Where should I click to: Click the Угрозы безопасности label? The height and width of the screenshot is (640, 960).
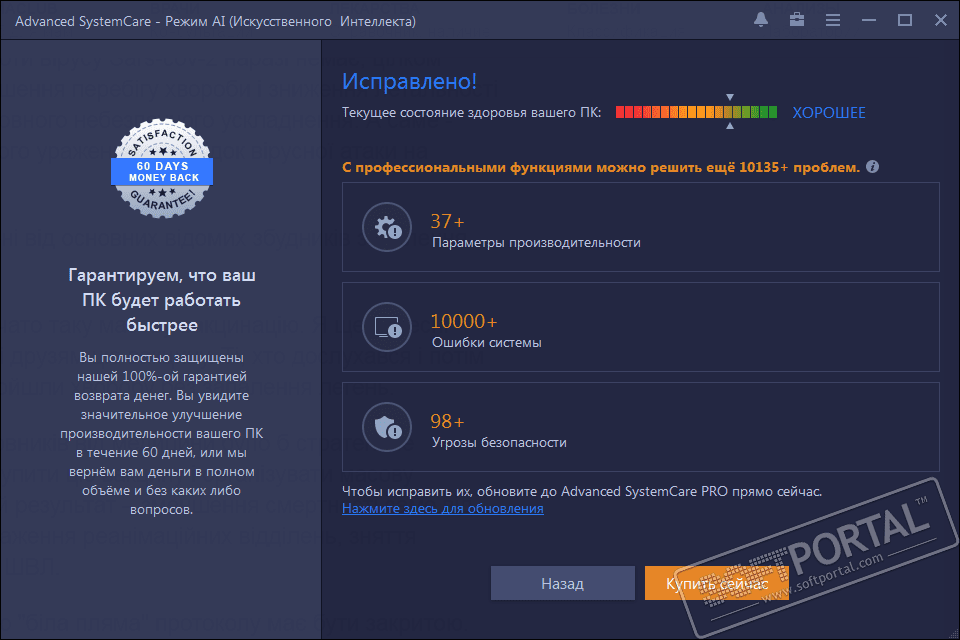(499, 442)
